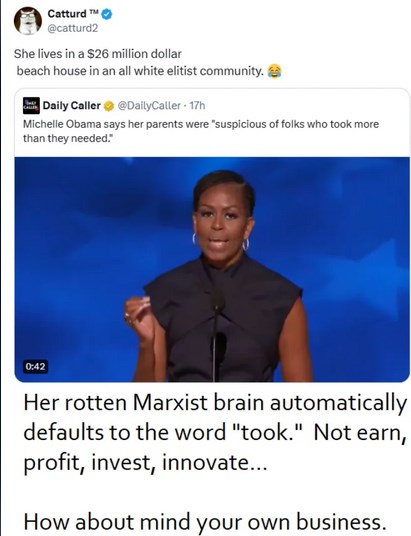Click the laughing-crying emoji in the tweet
Screen dimensions: 411x536
274,71
